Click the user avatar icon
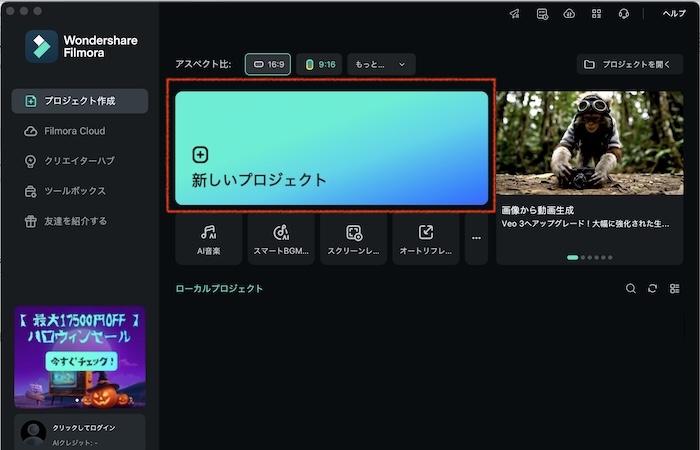The height and width of the screenshot is (450, 700). pyautogui.click(x=33, y=433)
